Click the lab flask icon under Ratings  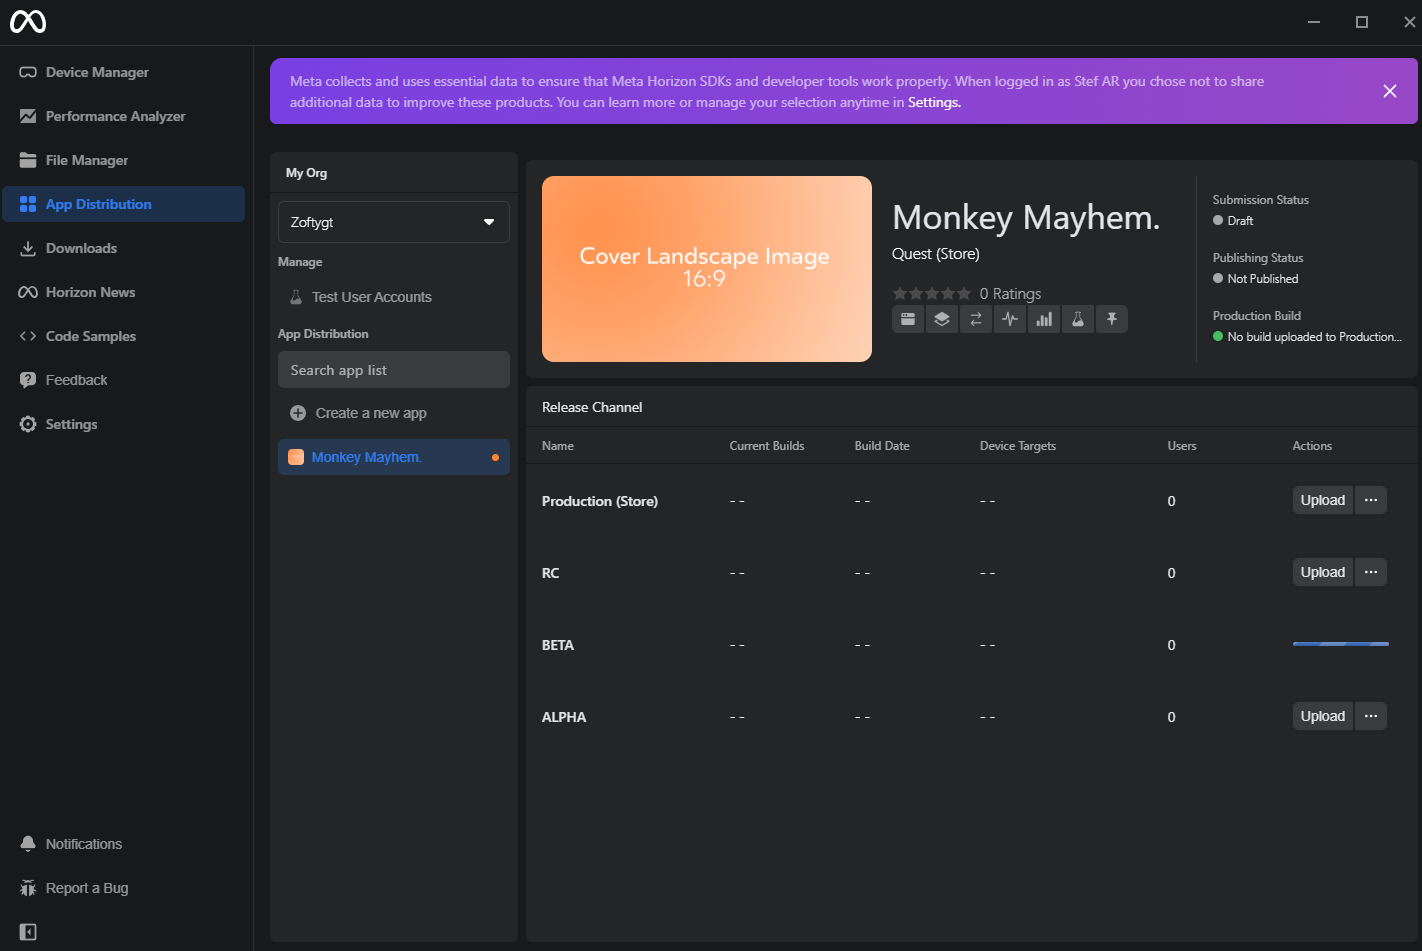(x=1078, y=319)
